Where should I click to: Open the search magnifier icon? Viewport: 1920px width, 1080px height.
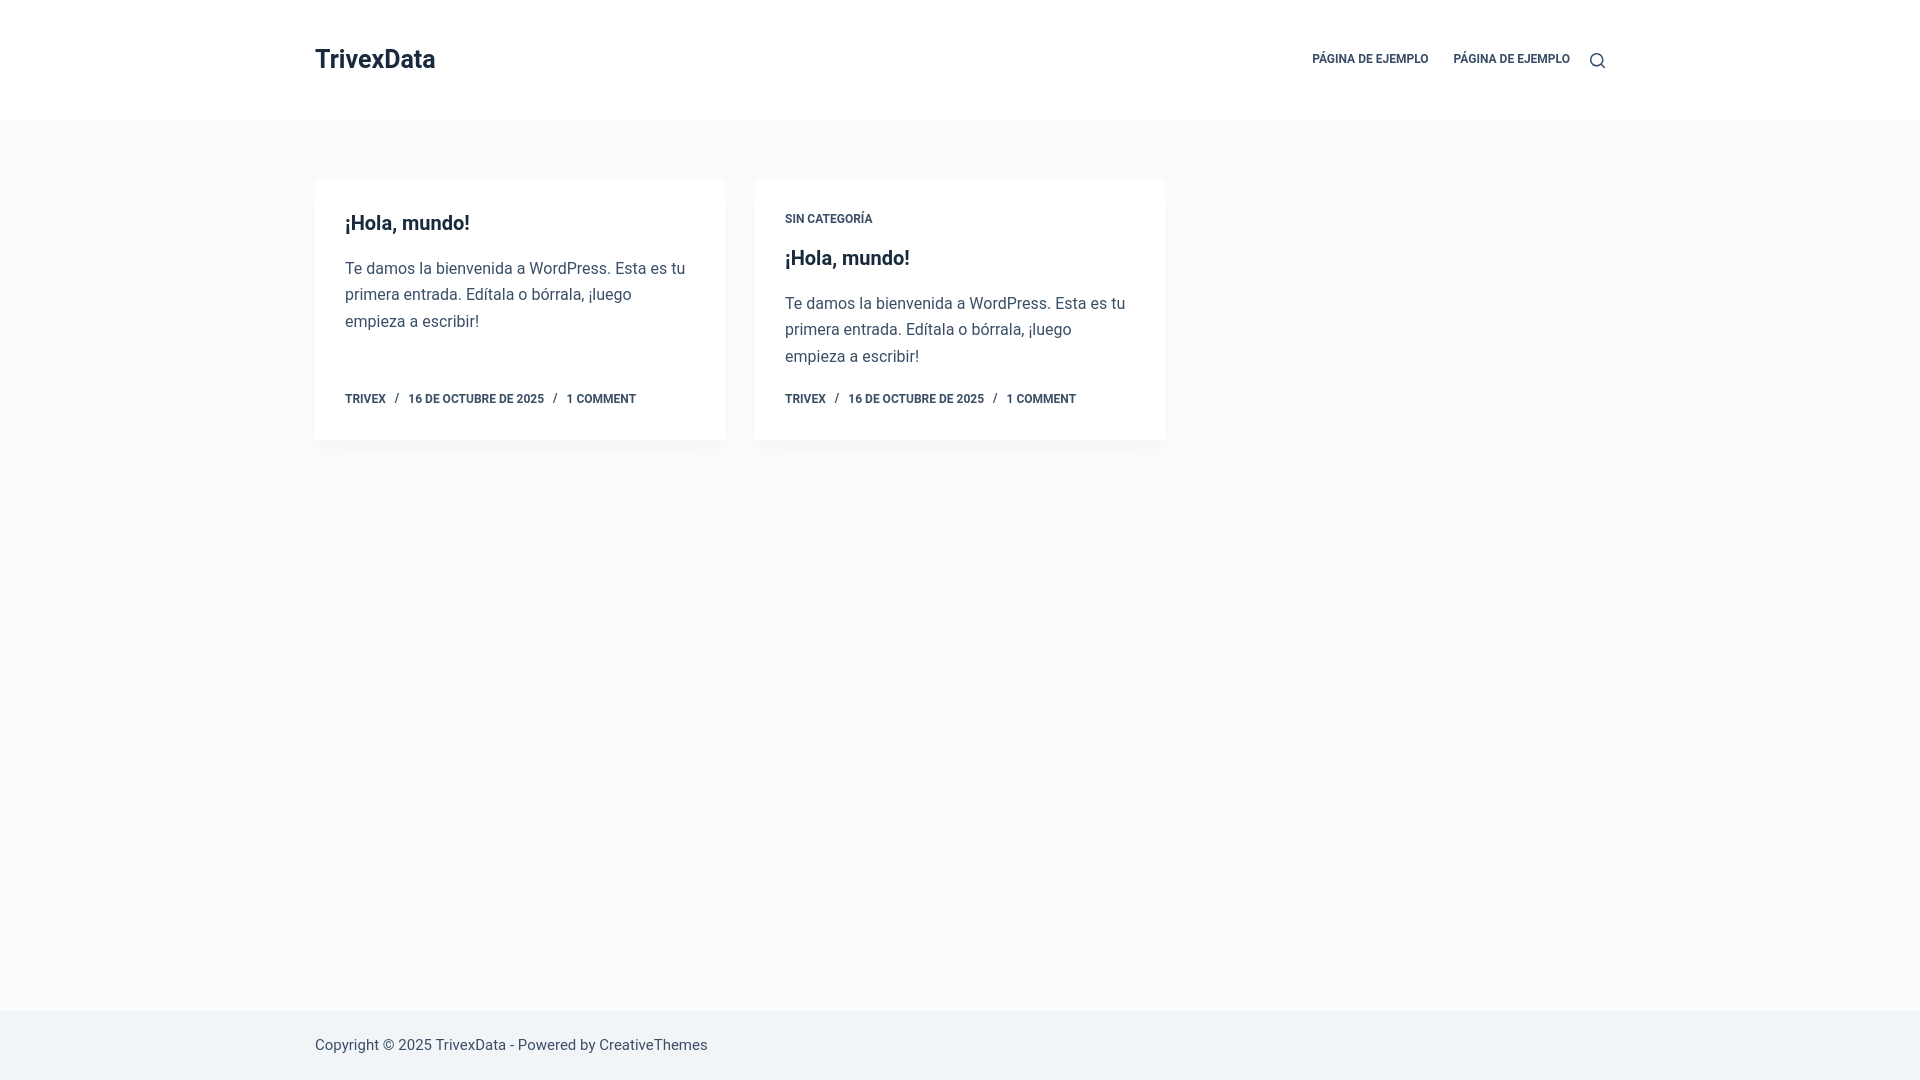[x=1597, y=61]
